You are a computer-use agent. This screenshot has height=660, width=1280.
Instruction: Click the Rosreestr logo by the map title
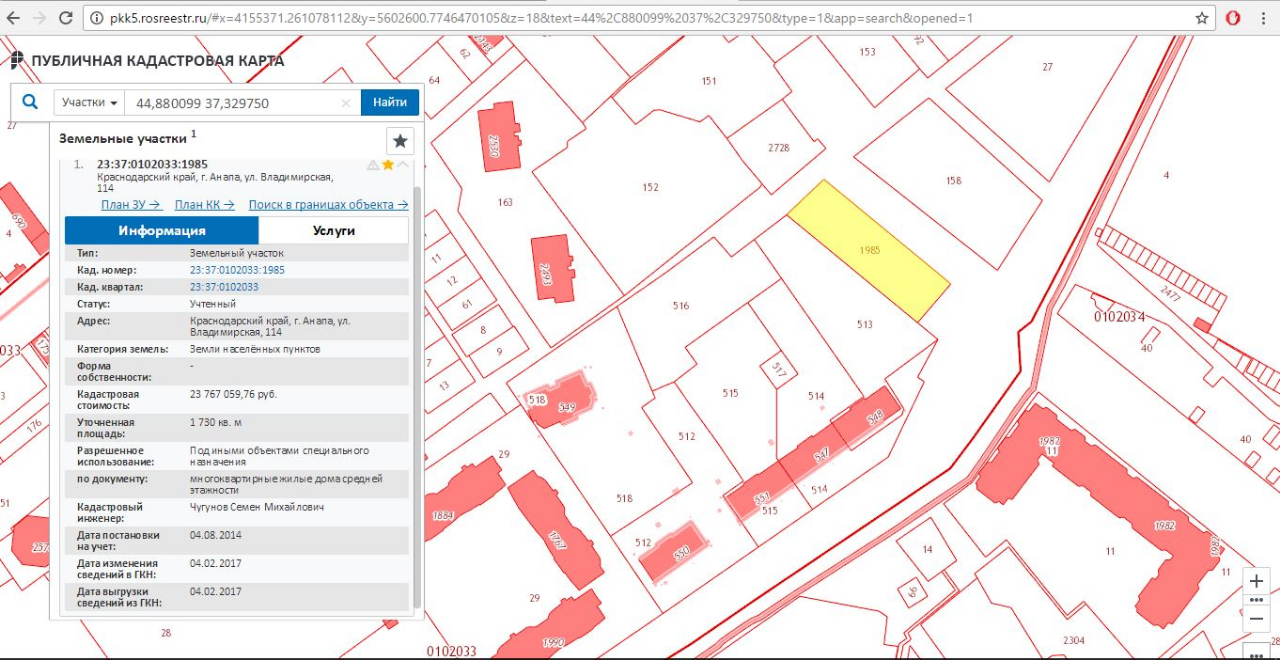point(17,61)
